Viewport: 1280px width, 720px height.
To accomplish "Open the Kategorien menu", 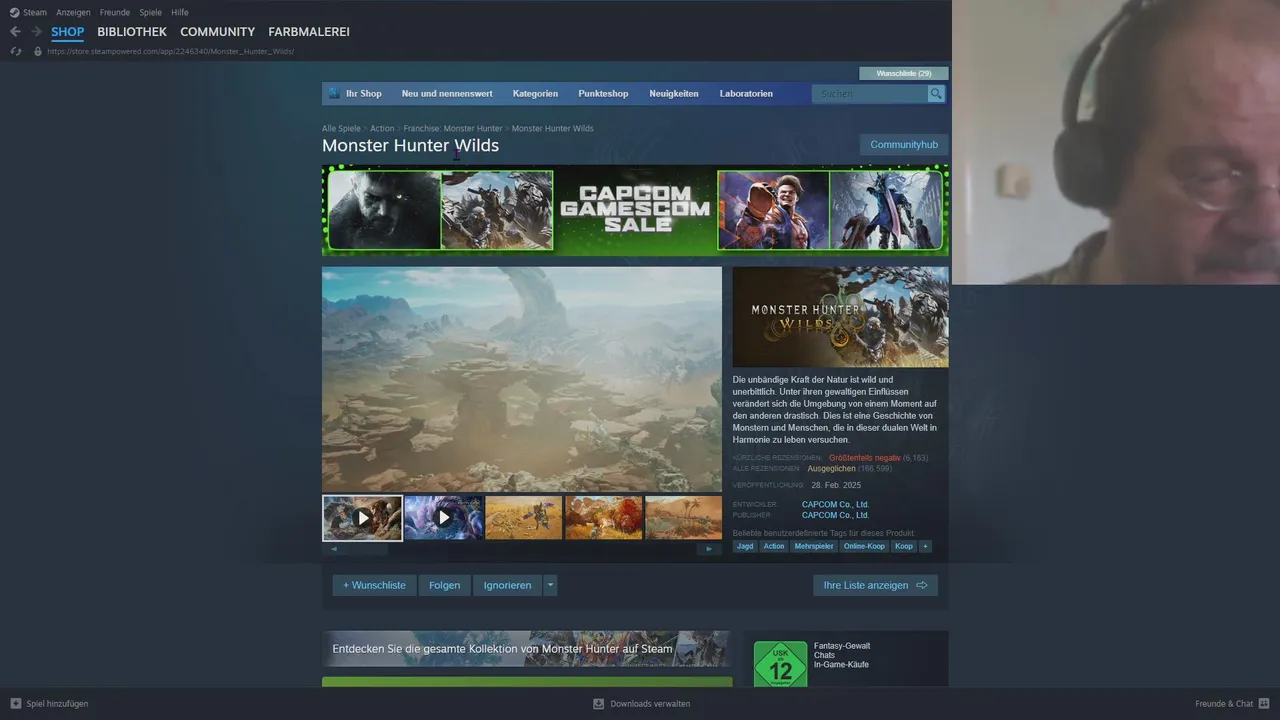I will pyautogui.click(x=535, y=93).
